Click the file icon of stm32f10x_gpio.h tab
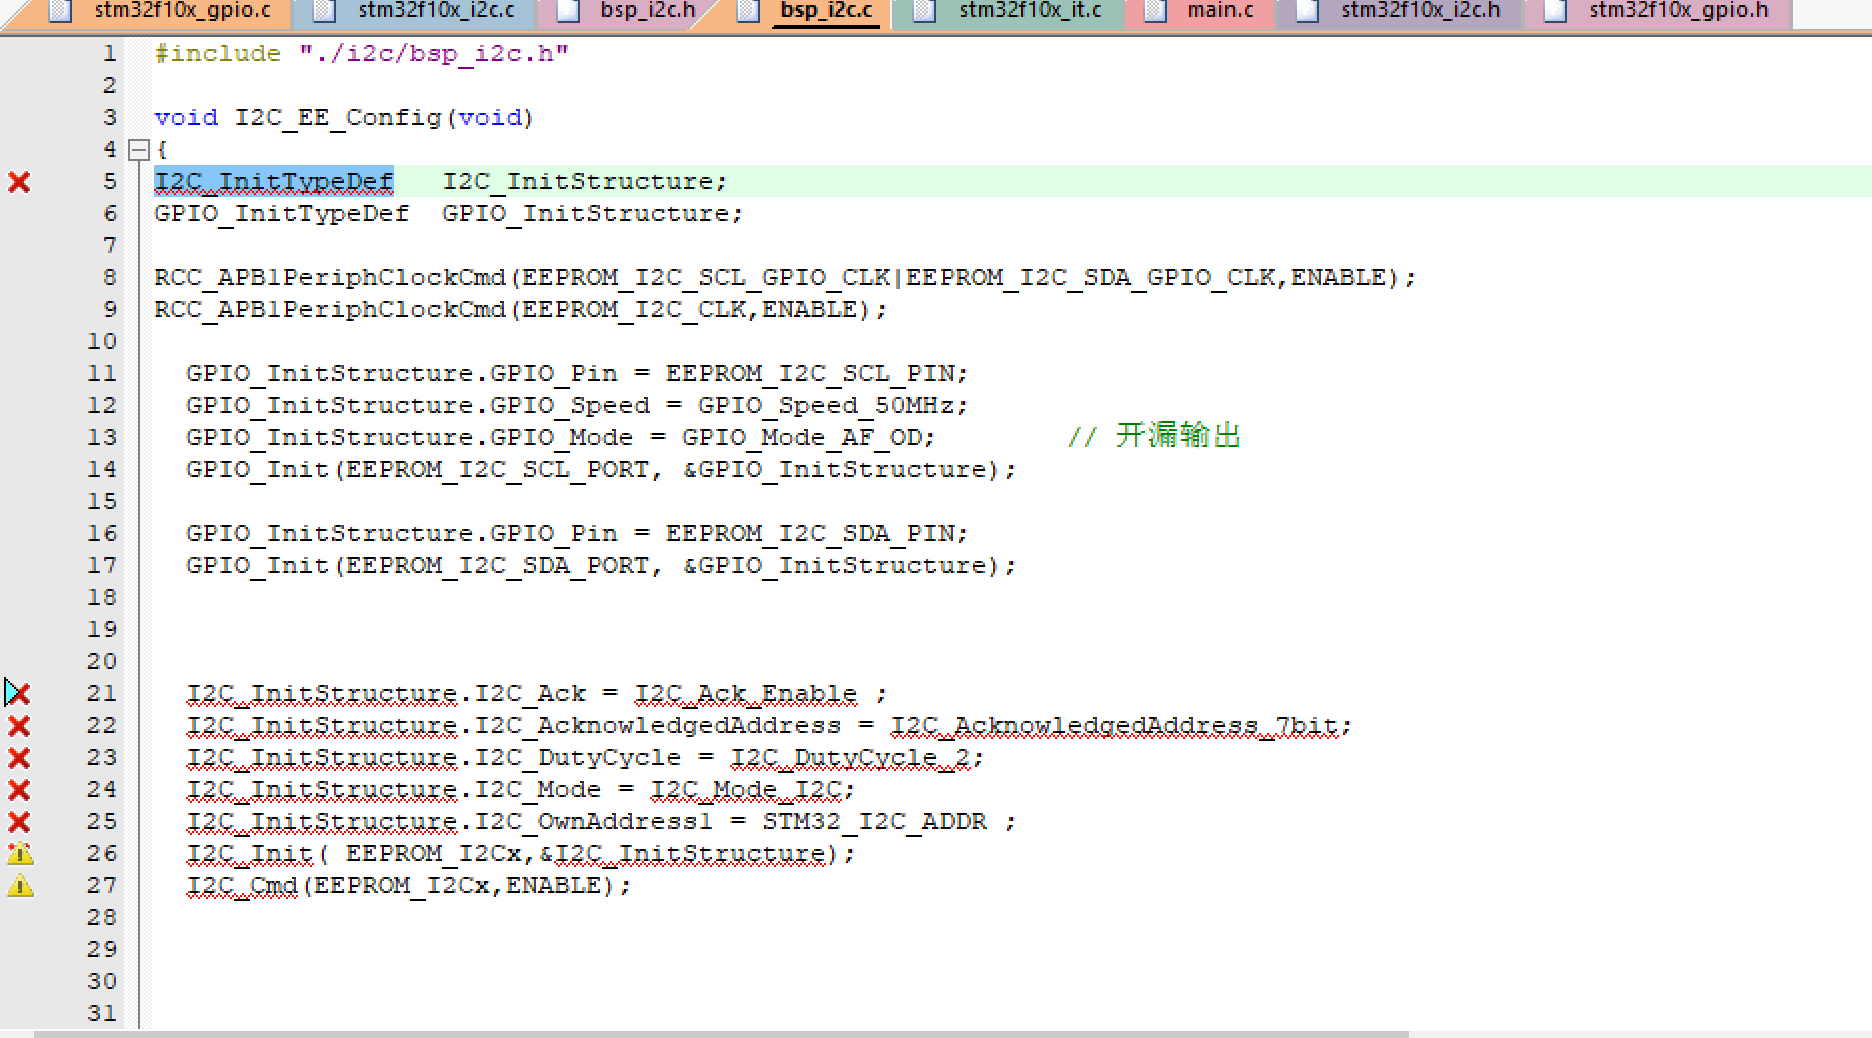This screenshot has width=1872, height=1038. [1555, 11]
